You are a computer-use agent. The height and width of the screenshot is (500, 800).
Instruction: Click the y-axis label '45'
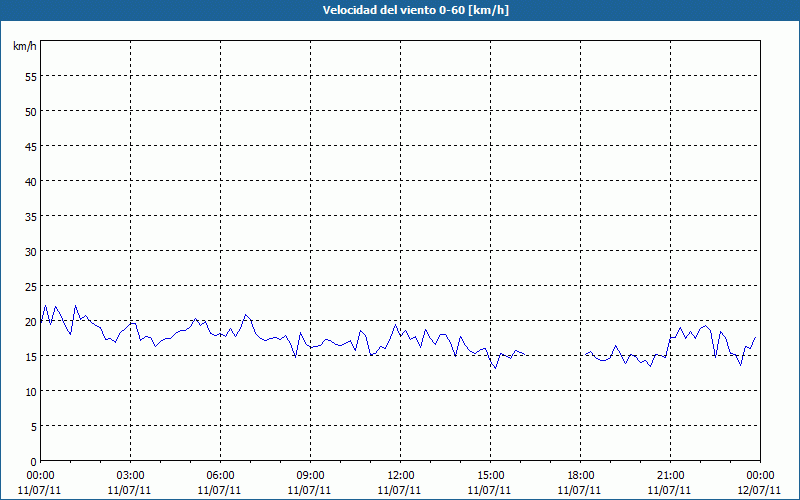click(x=31, y=146)
